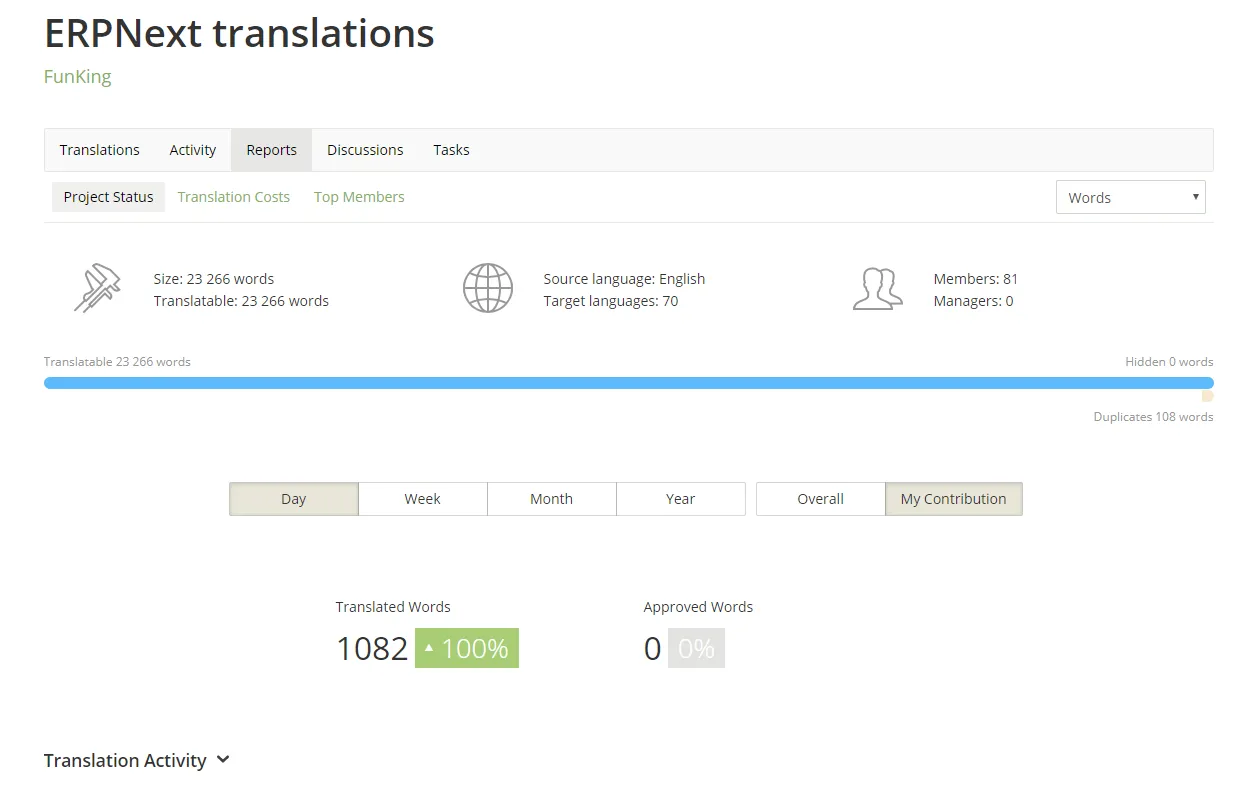The image size is (1241, 794).
Task: Click the Members: 81 text
Action: click(x=976, y=279)
